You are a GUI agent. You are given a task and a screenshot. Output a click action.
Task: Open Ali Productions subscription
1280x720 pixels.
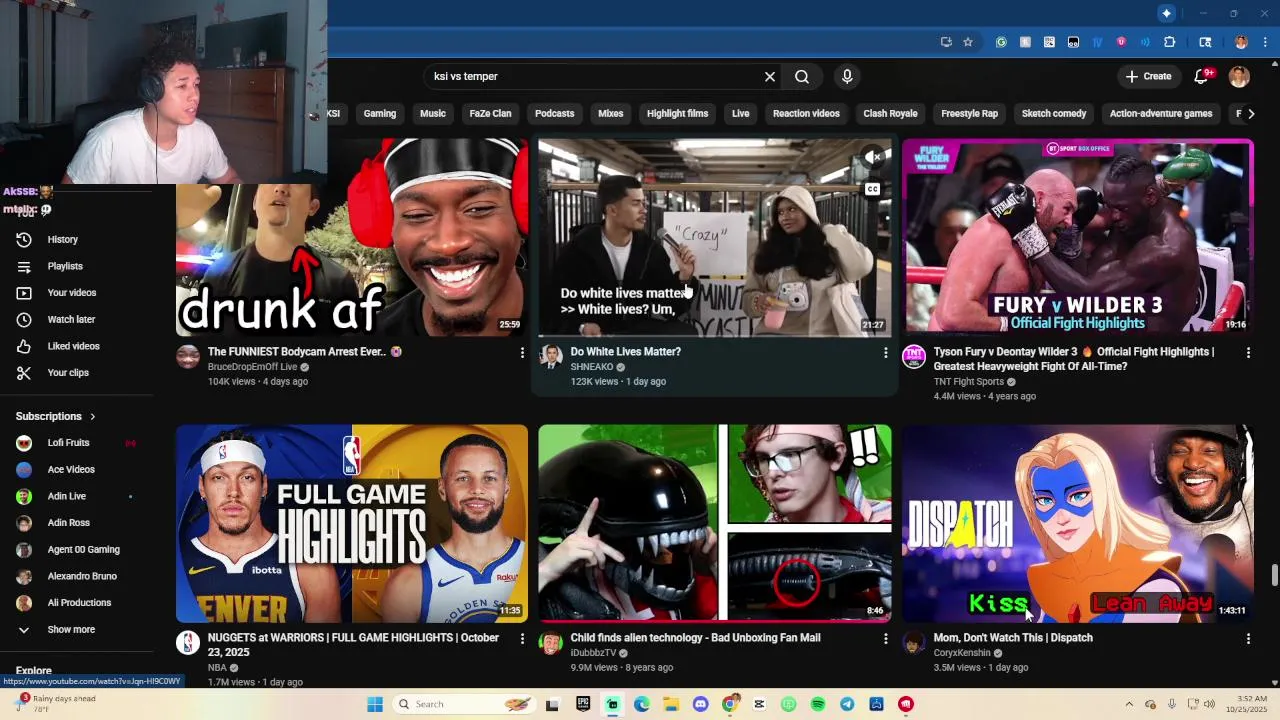[x=77, y=603]
